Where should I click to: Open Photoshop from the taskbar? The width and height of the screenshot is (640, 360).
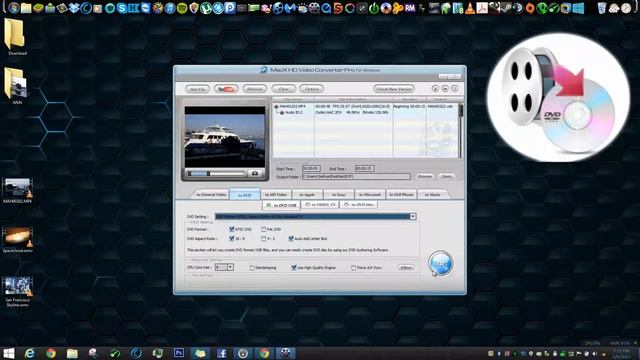coord(178,353)
